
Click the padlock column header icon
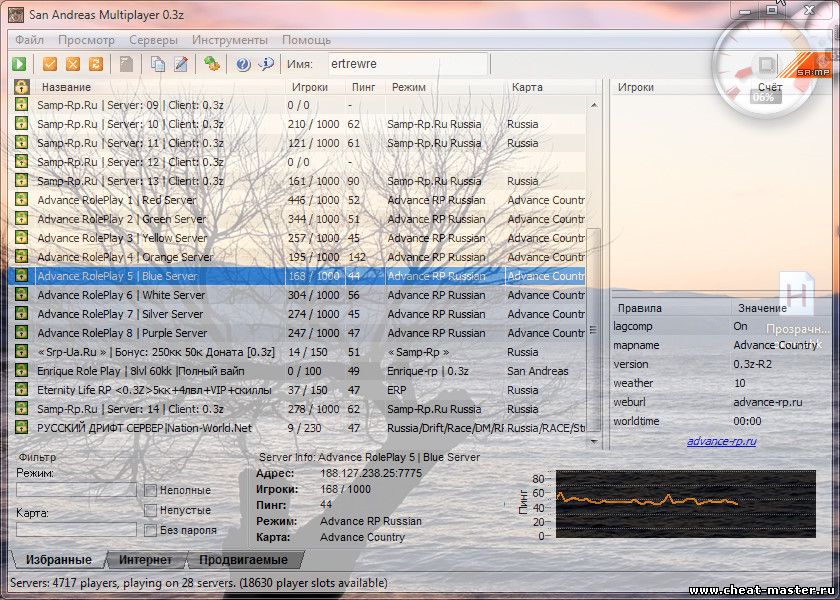pyautogui.click(x=20, y=87)
